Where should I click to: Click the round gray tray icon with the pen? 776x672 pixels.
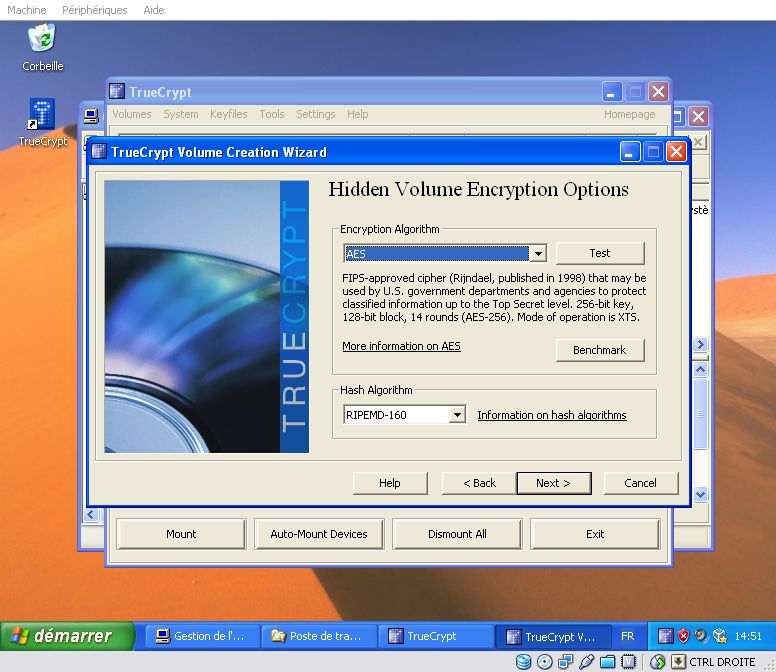tap(701, 635)
